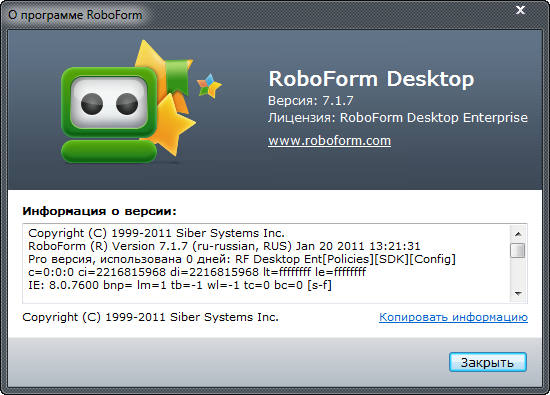Open the www.roboform.com link

(329, 141)
